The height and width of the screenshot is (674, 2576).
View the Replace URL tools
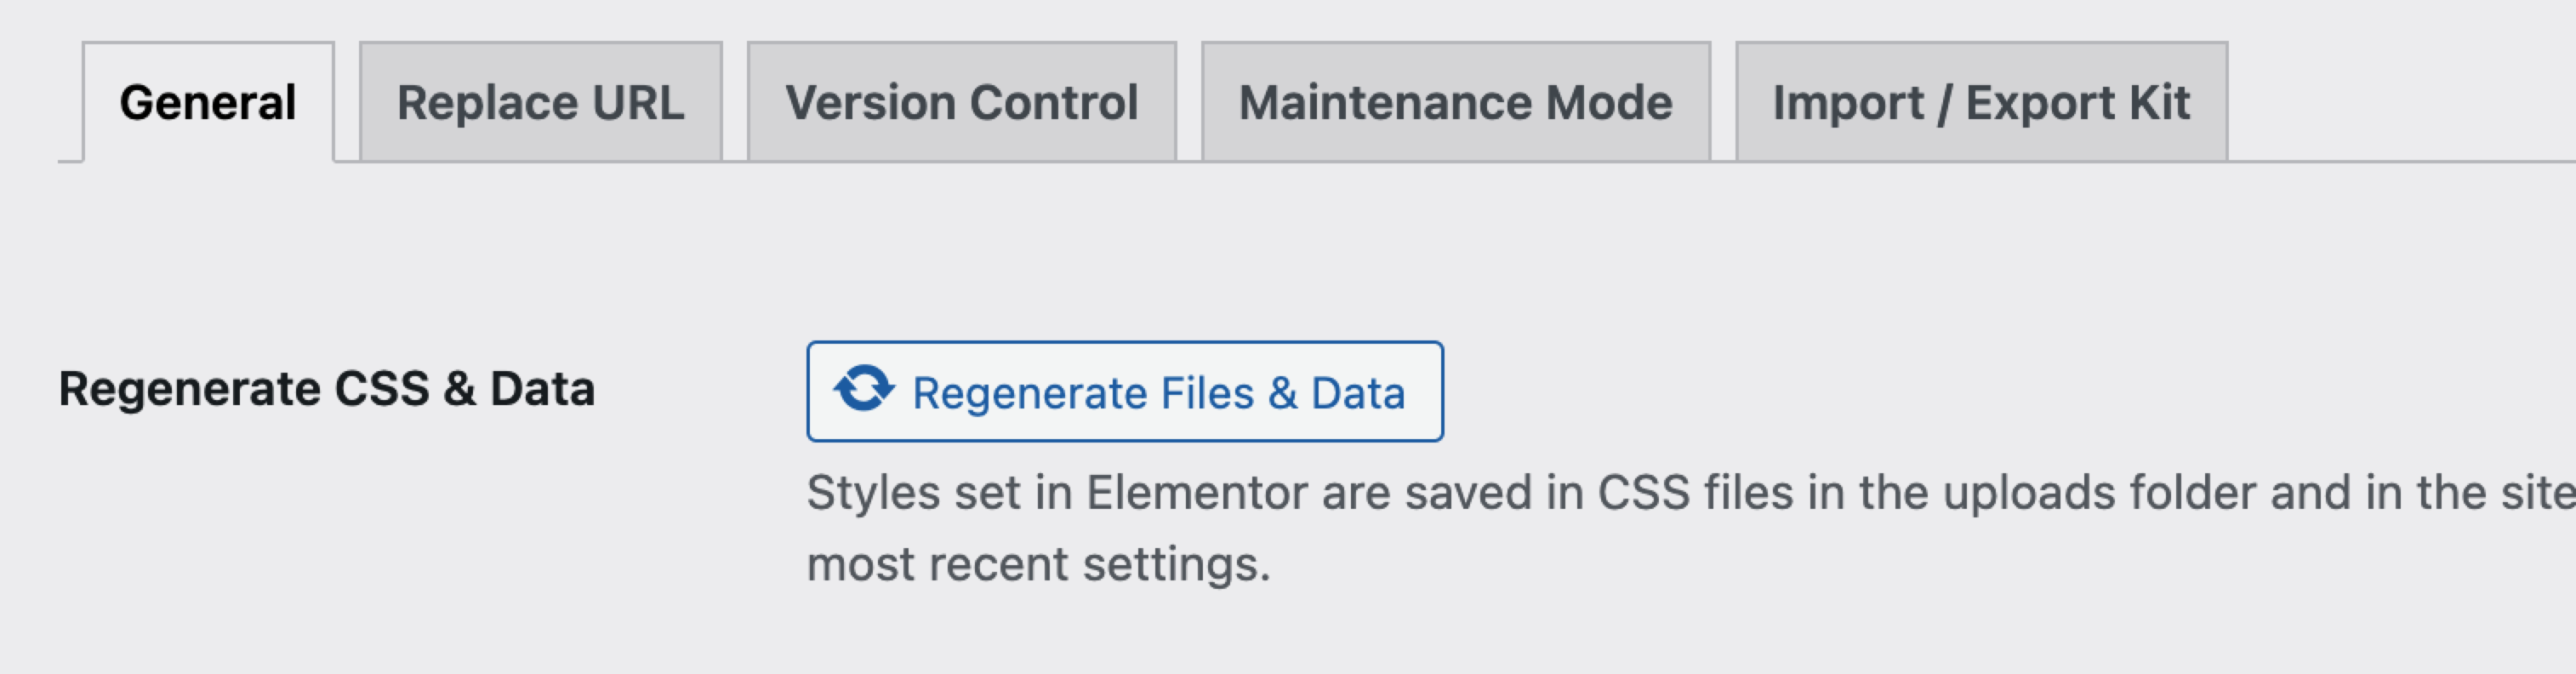541,102
